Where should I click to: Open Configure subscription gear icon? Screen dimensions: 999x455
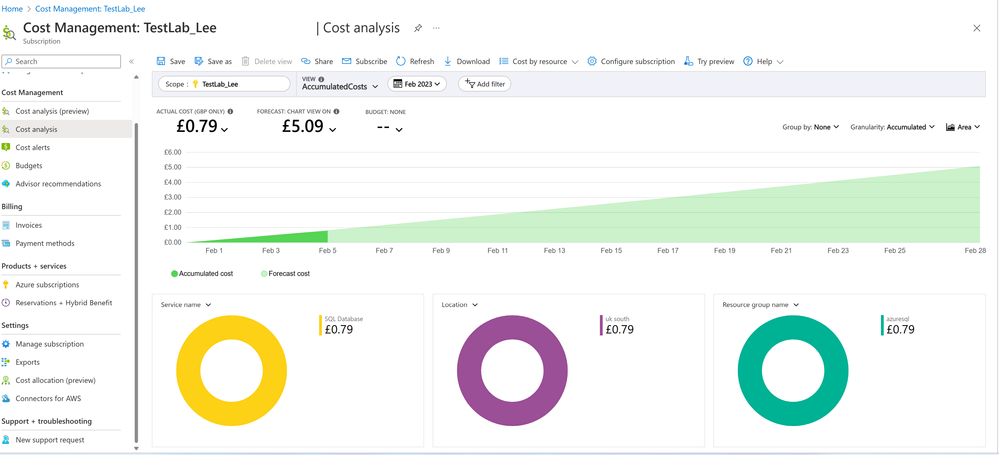(x=592, y=62)
